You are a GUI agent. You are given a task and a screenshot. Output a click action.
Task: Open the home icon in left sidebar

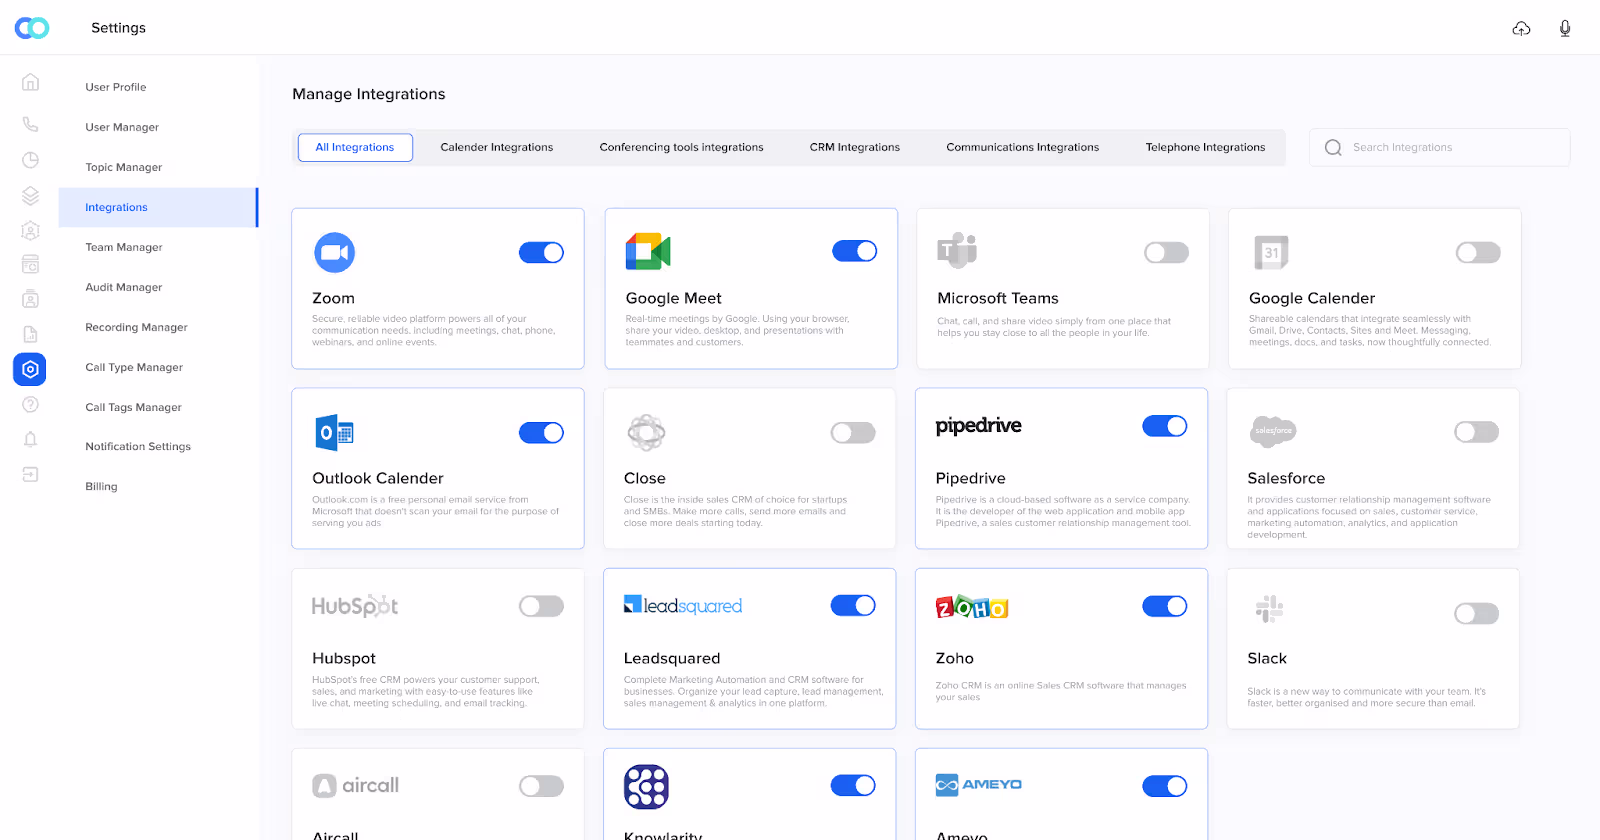(x=30, y=82)
